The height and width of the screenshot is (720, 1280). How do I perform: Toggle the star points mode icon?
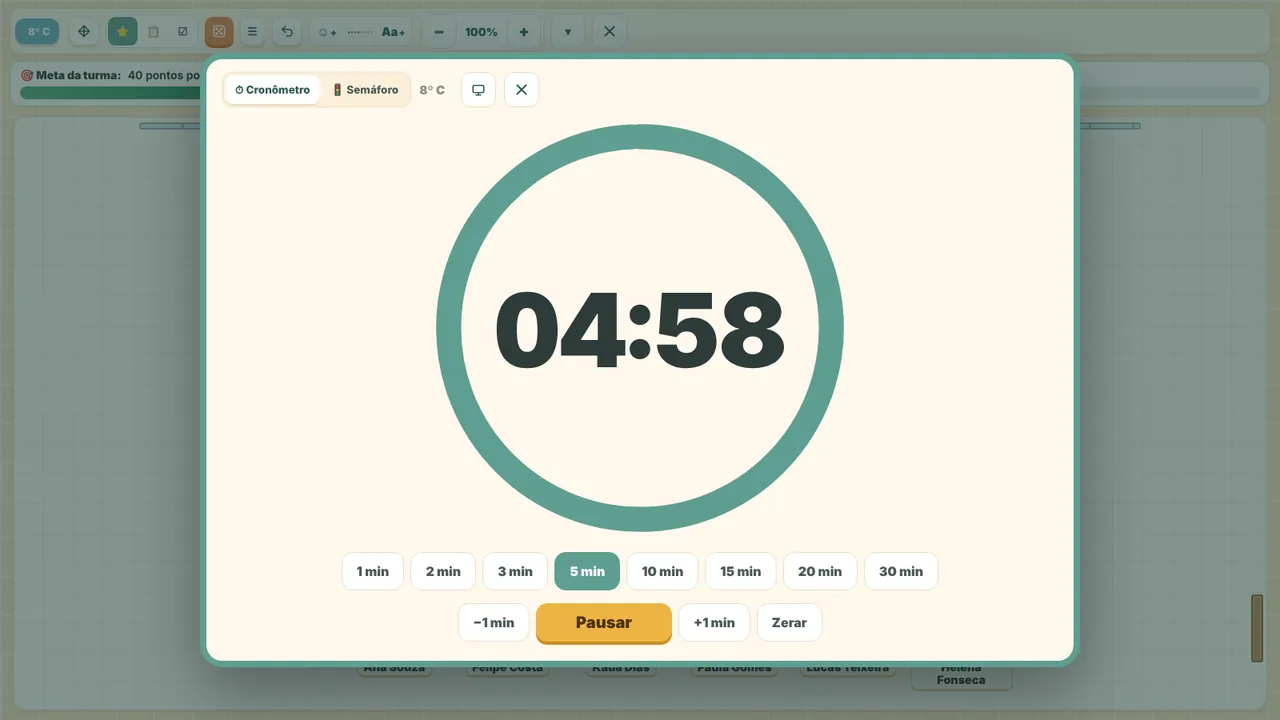coord(122,32)
